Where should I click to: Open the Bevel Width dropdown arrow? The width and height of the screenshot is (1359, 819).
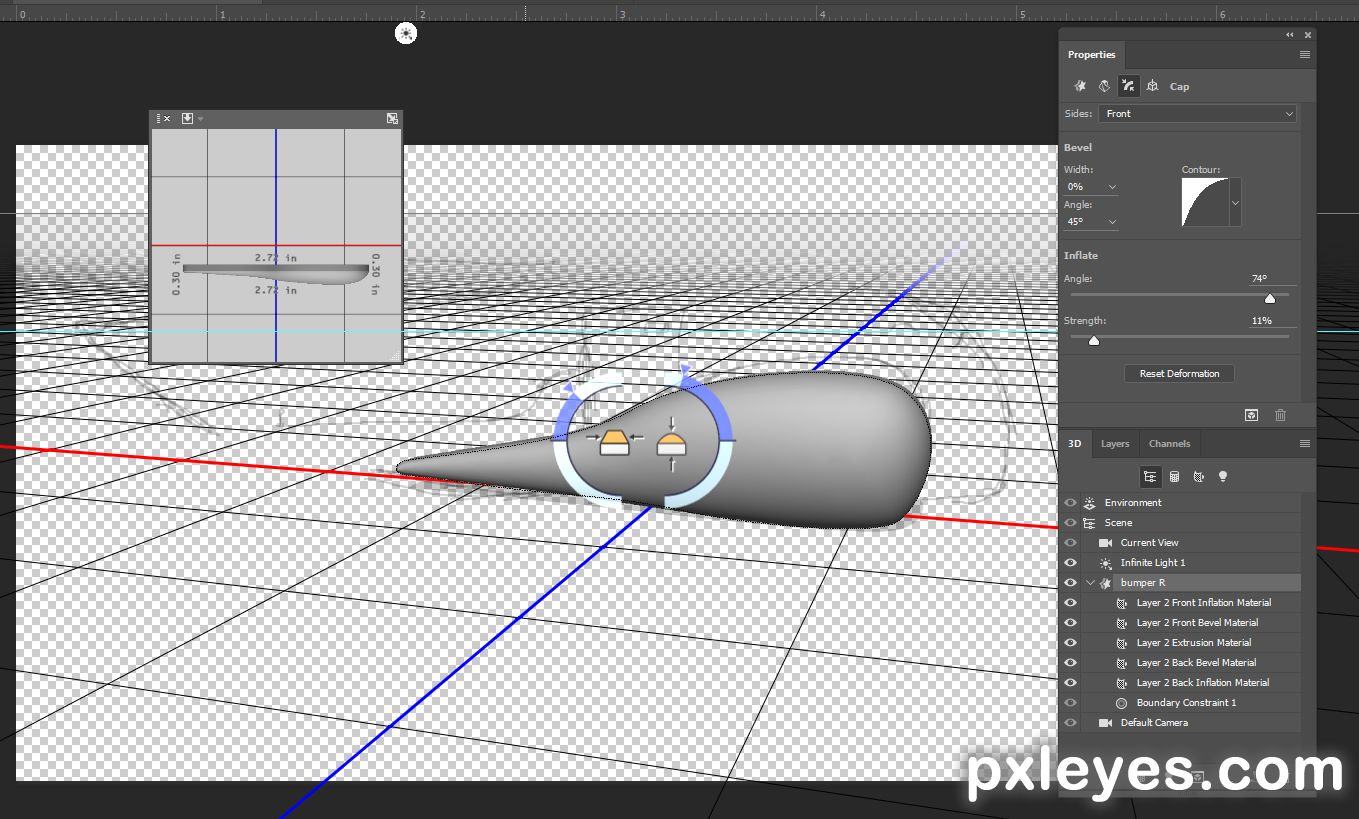1112,187
